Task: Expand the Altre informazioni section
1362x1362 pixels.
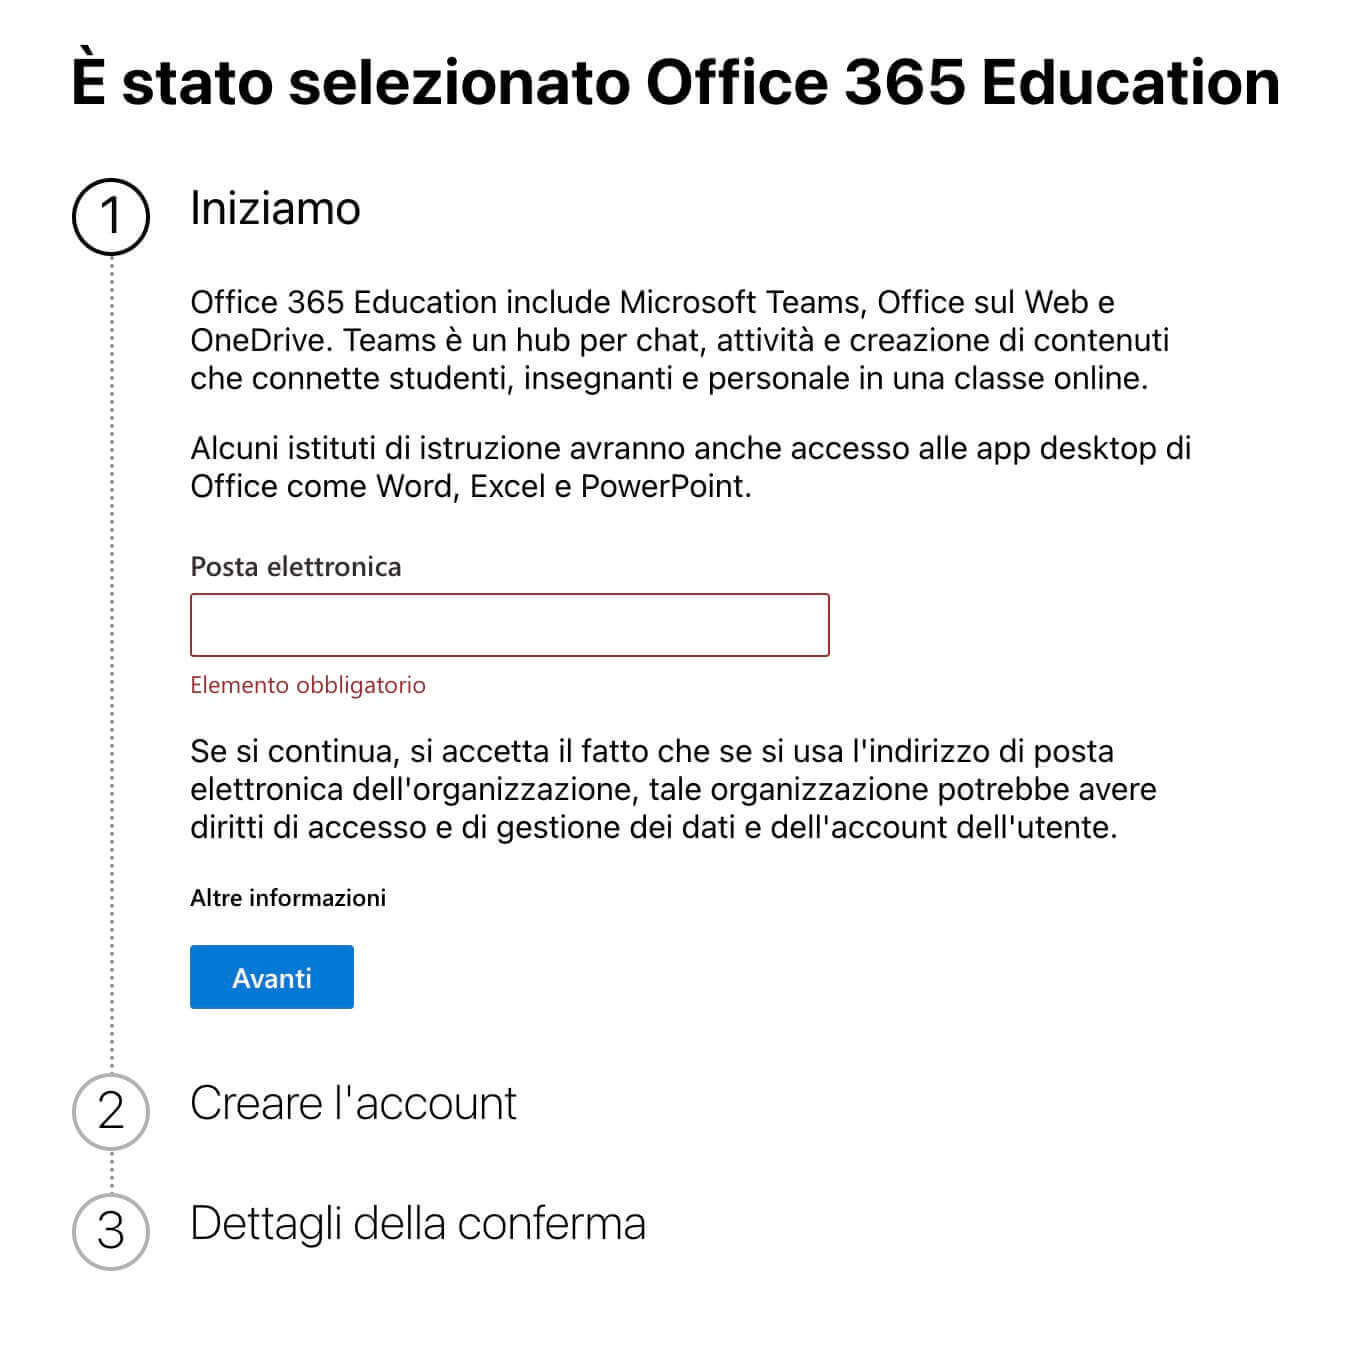Action: click(x=290, y=898)
